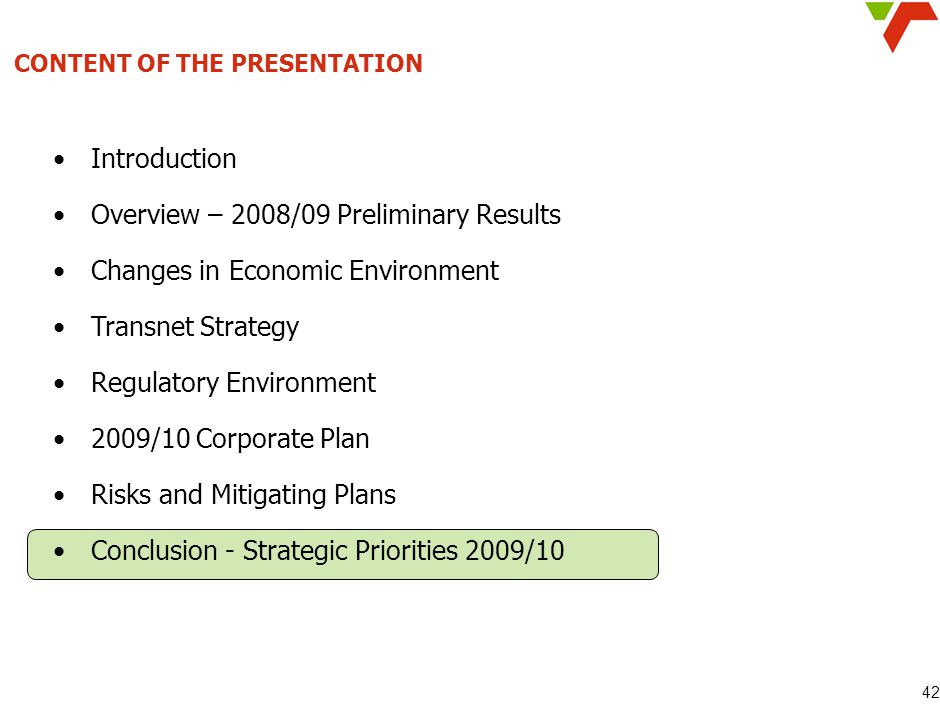Select the 'Content of the Presentation' heading

218,64
